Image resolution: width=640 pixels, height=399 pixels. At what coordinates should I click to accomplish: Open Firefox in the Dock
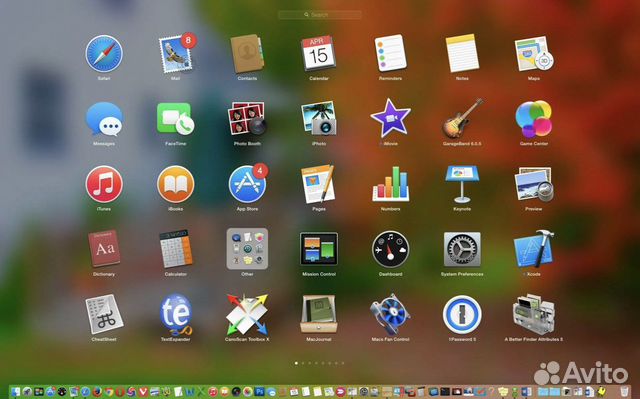[x=97, y=392]
